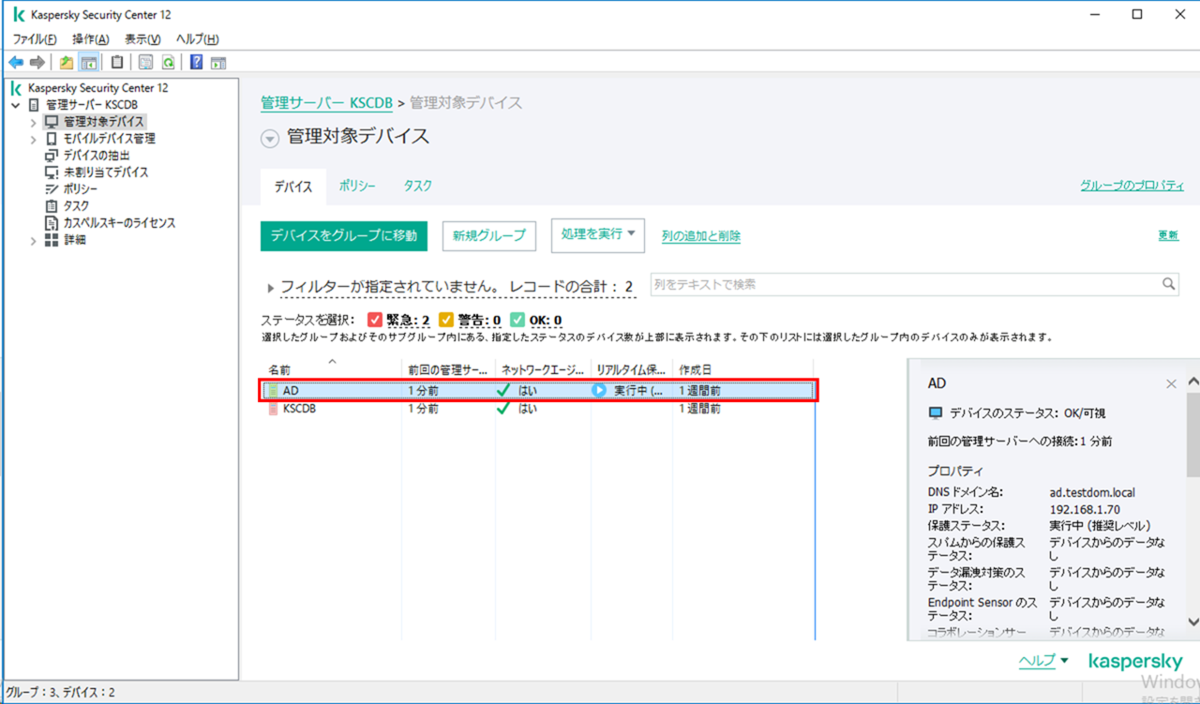
Task: Sort by the 作成日 column header
Action: coord(744,369)
